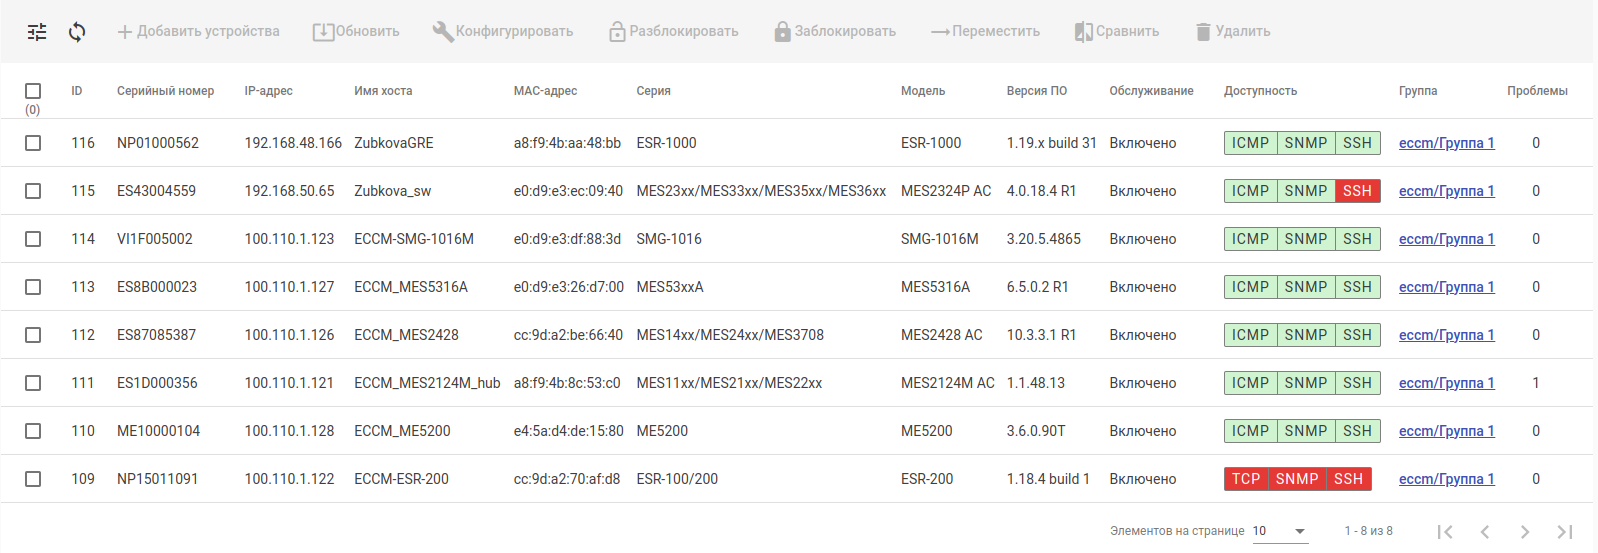Click the Lock padlock icon
The image size is (1598, 553).
[x=782, y=32]
